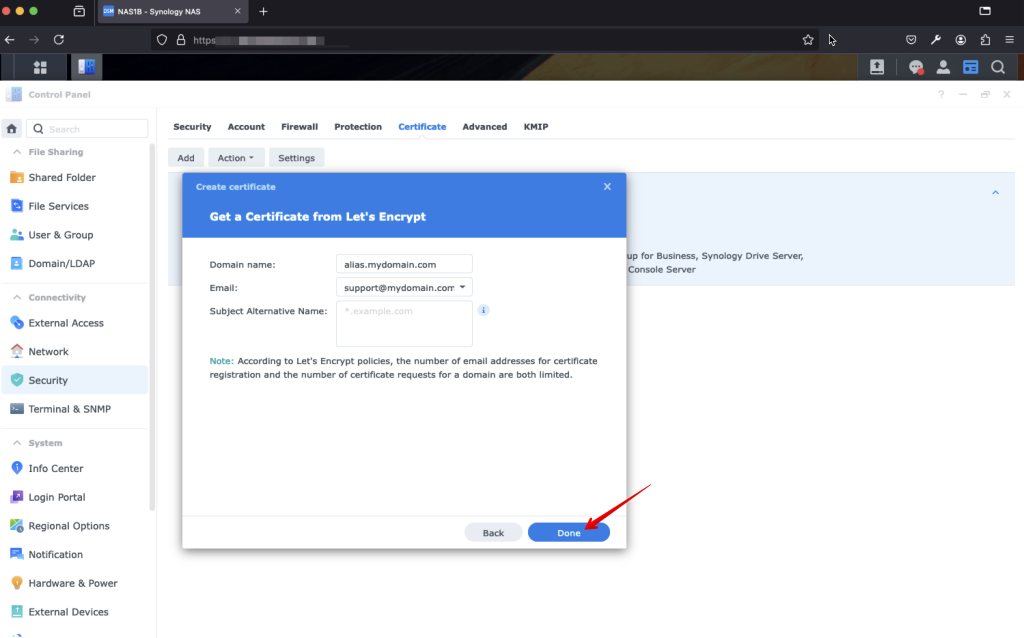Click the Subject Alternative Name text area

click(404, 324)
